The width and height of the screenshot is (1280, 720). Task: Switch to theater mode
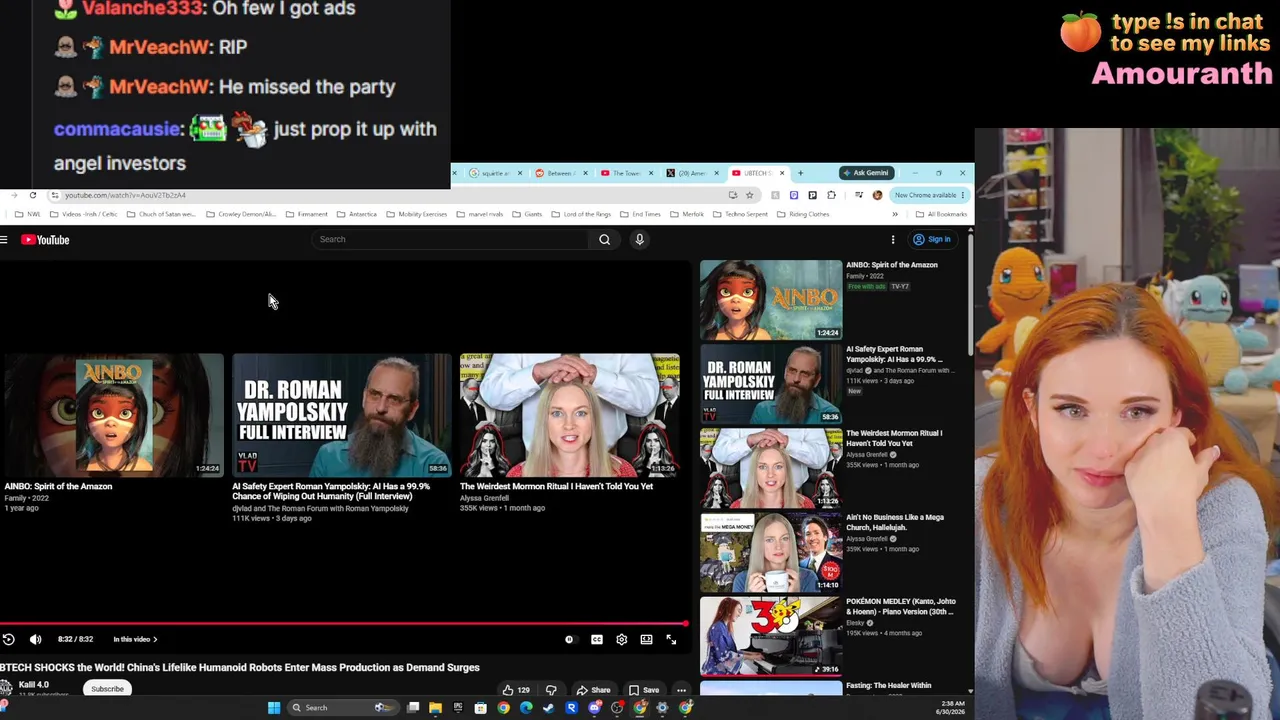646,640
